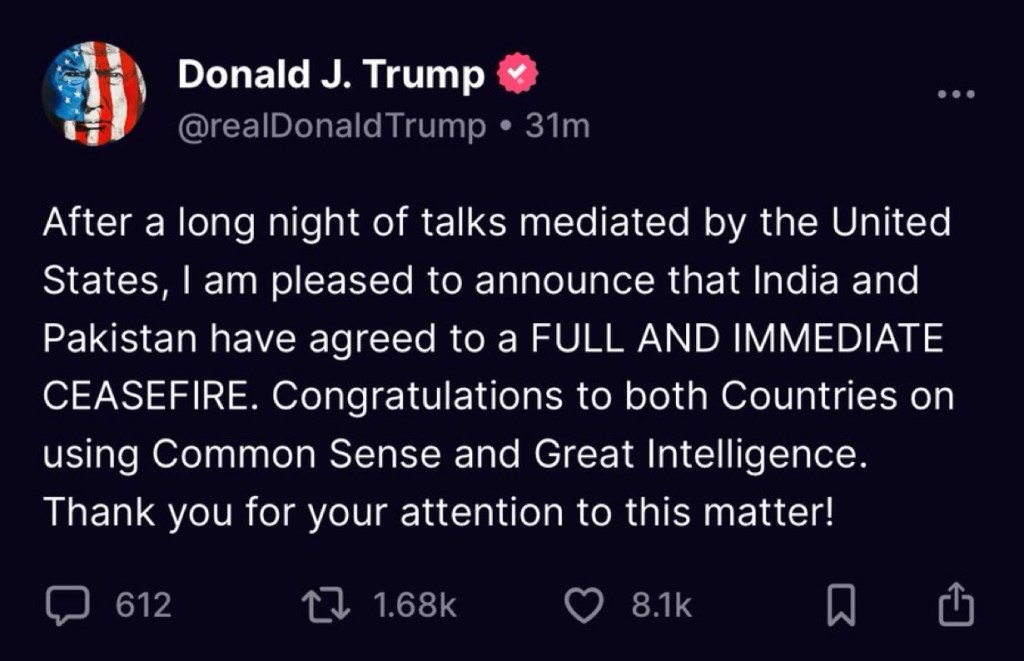Open the @realDonaldTrump handle link

pyautogui.click(x=332, y=127)
